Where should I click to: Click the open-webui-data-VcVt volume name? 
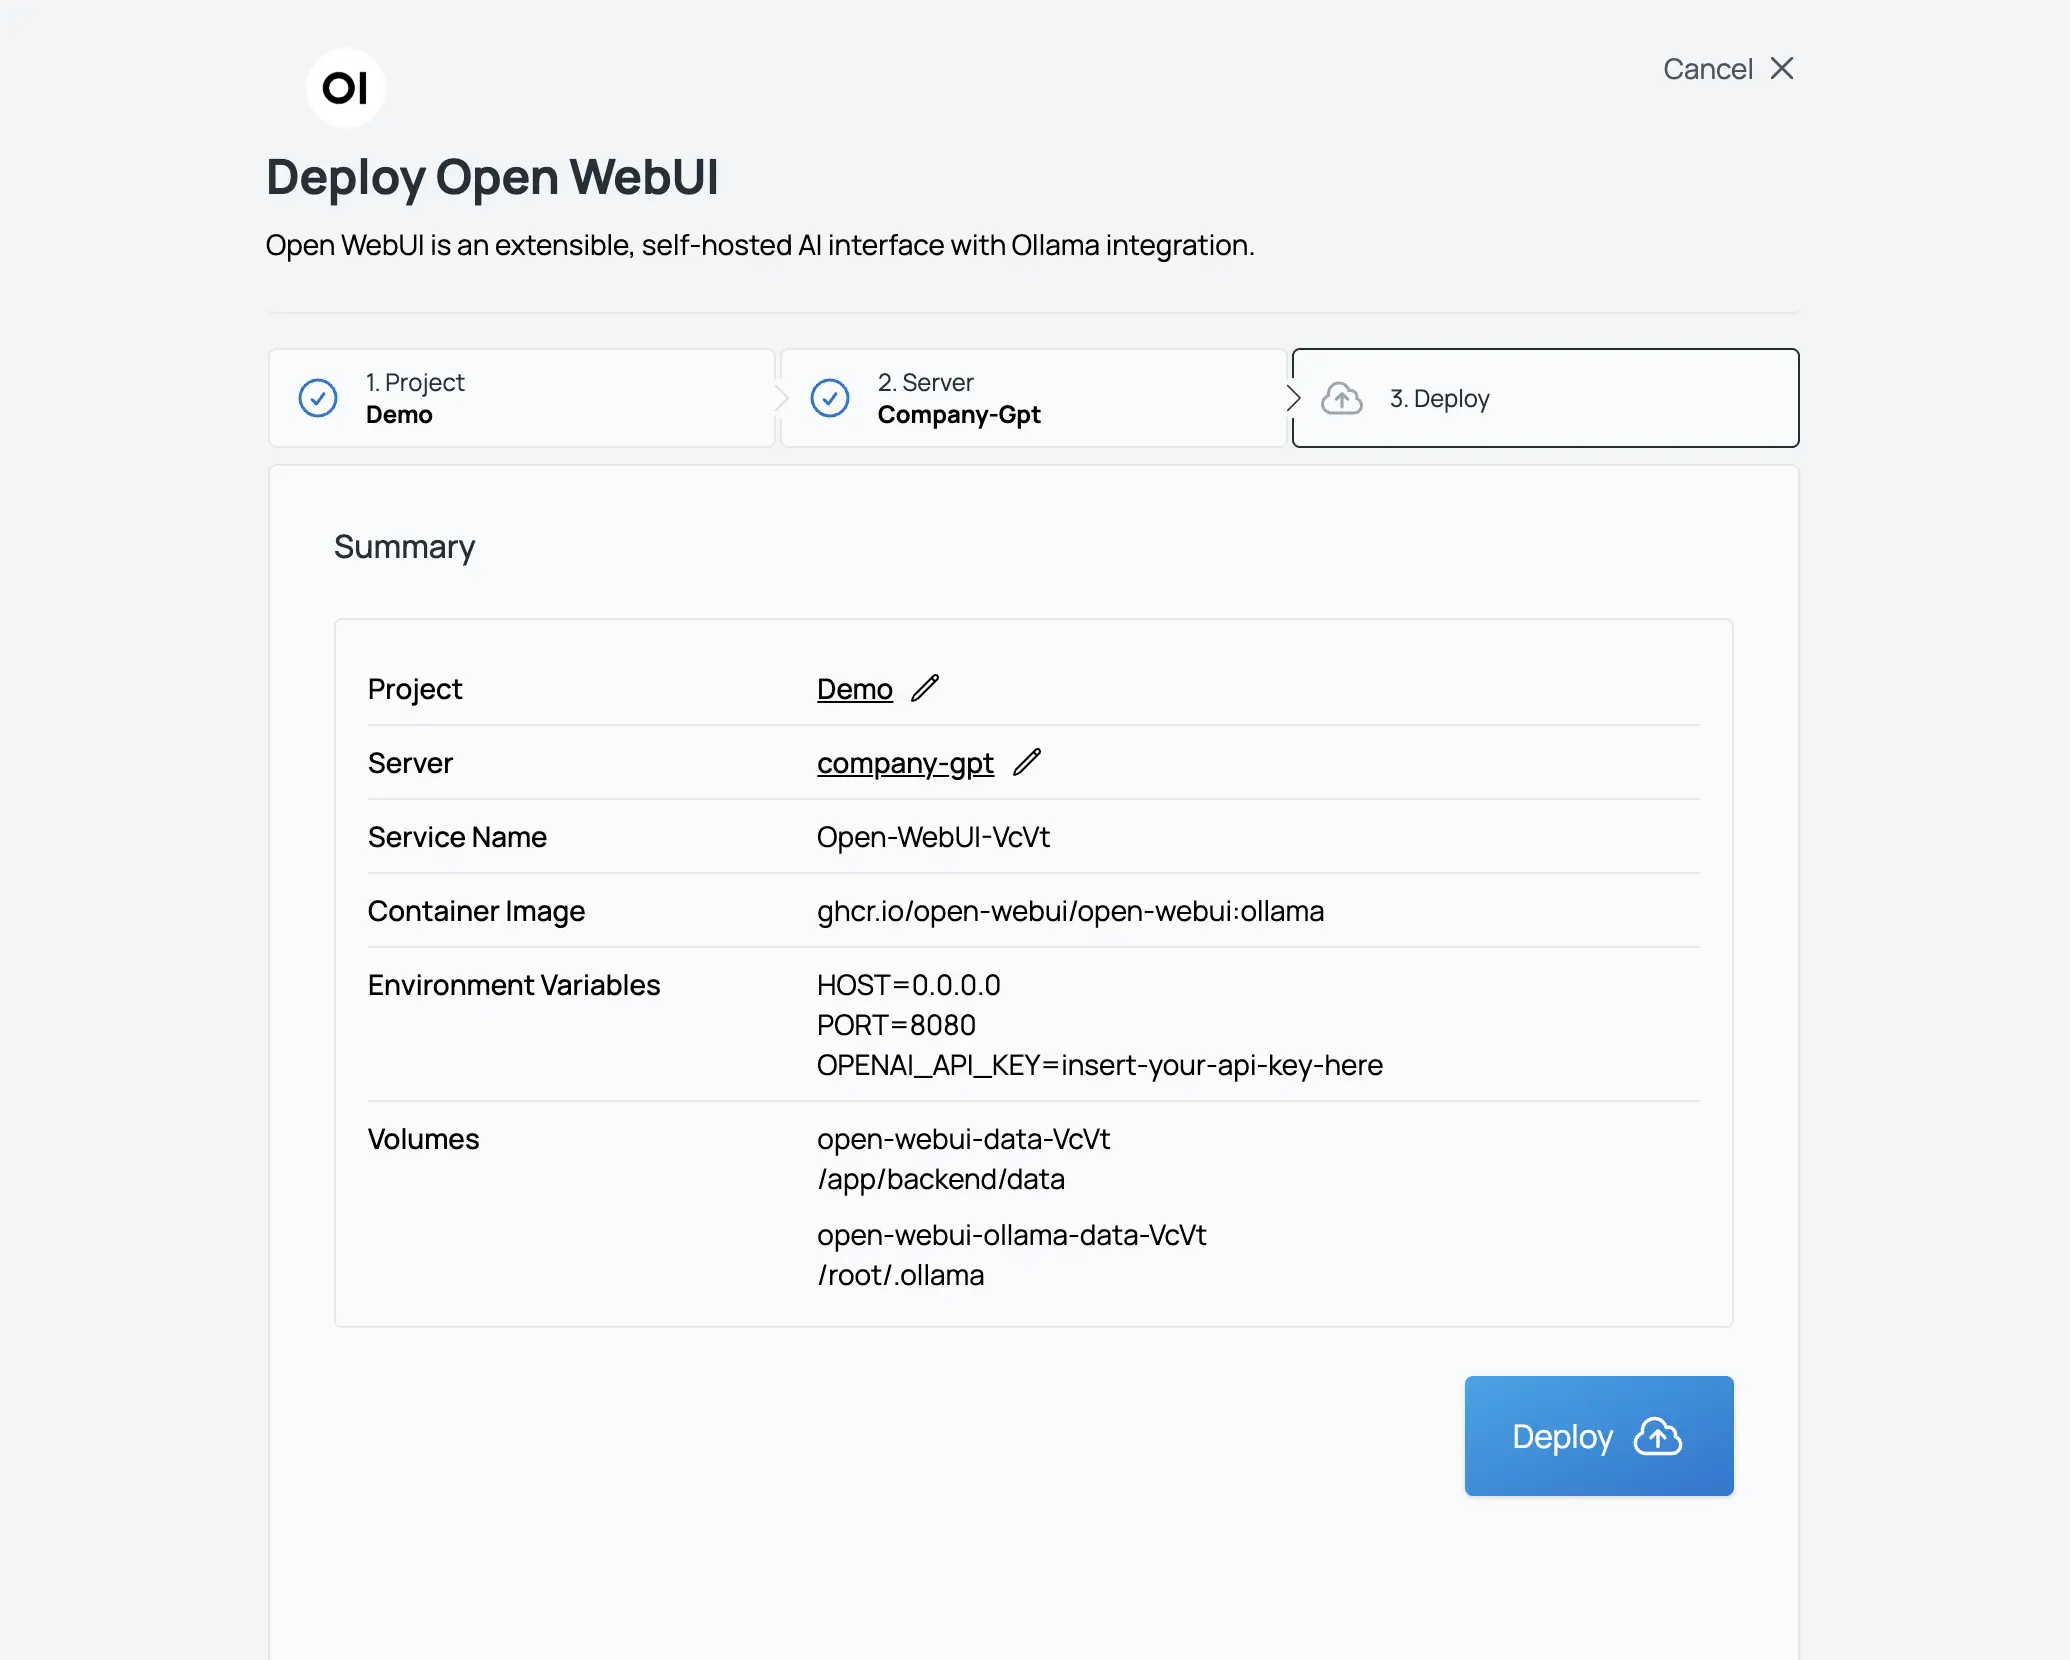(963, 1139)
